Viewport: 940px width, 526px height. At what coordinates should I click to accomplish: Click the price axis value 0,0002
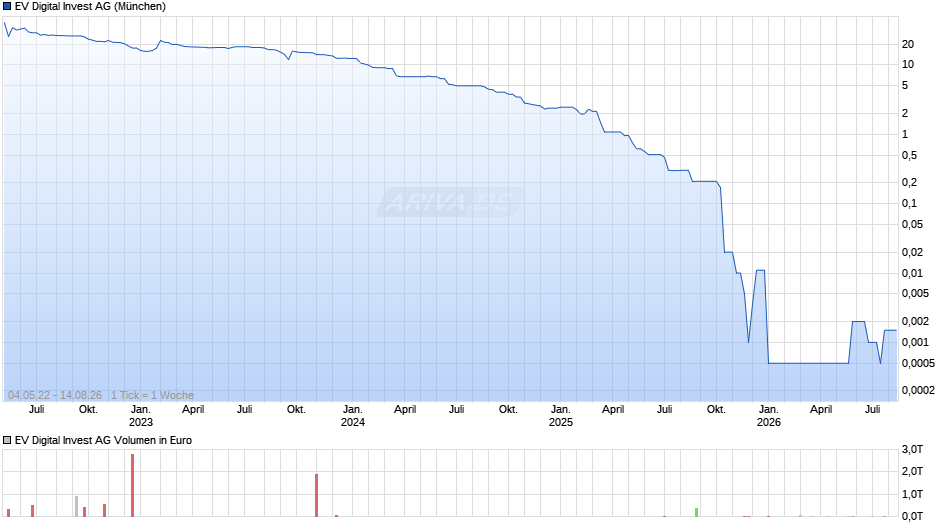point(918,390)
